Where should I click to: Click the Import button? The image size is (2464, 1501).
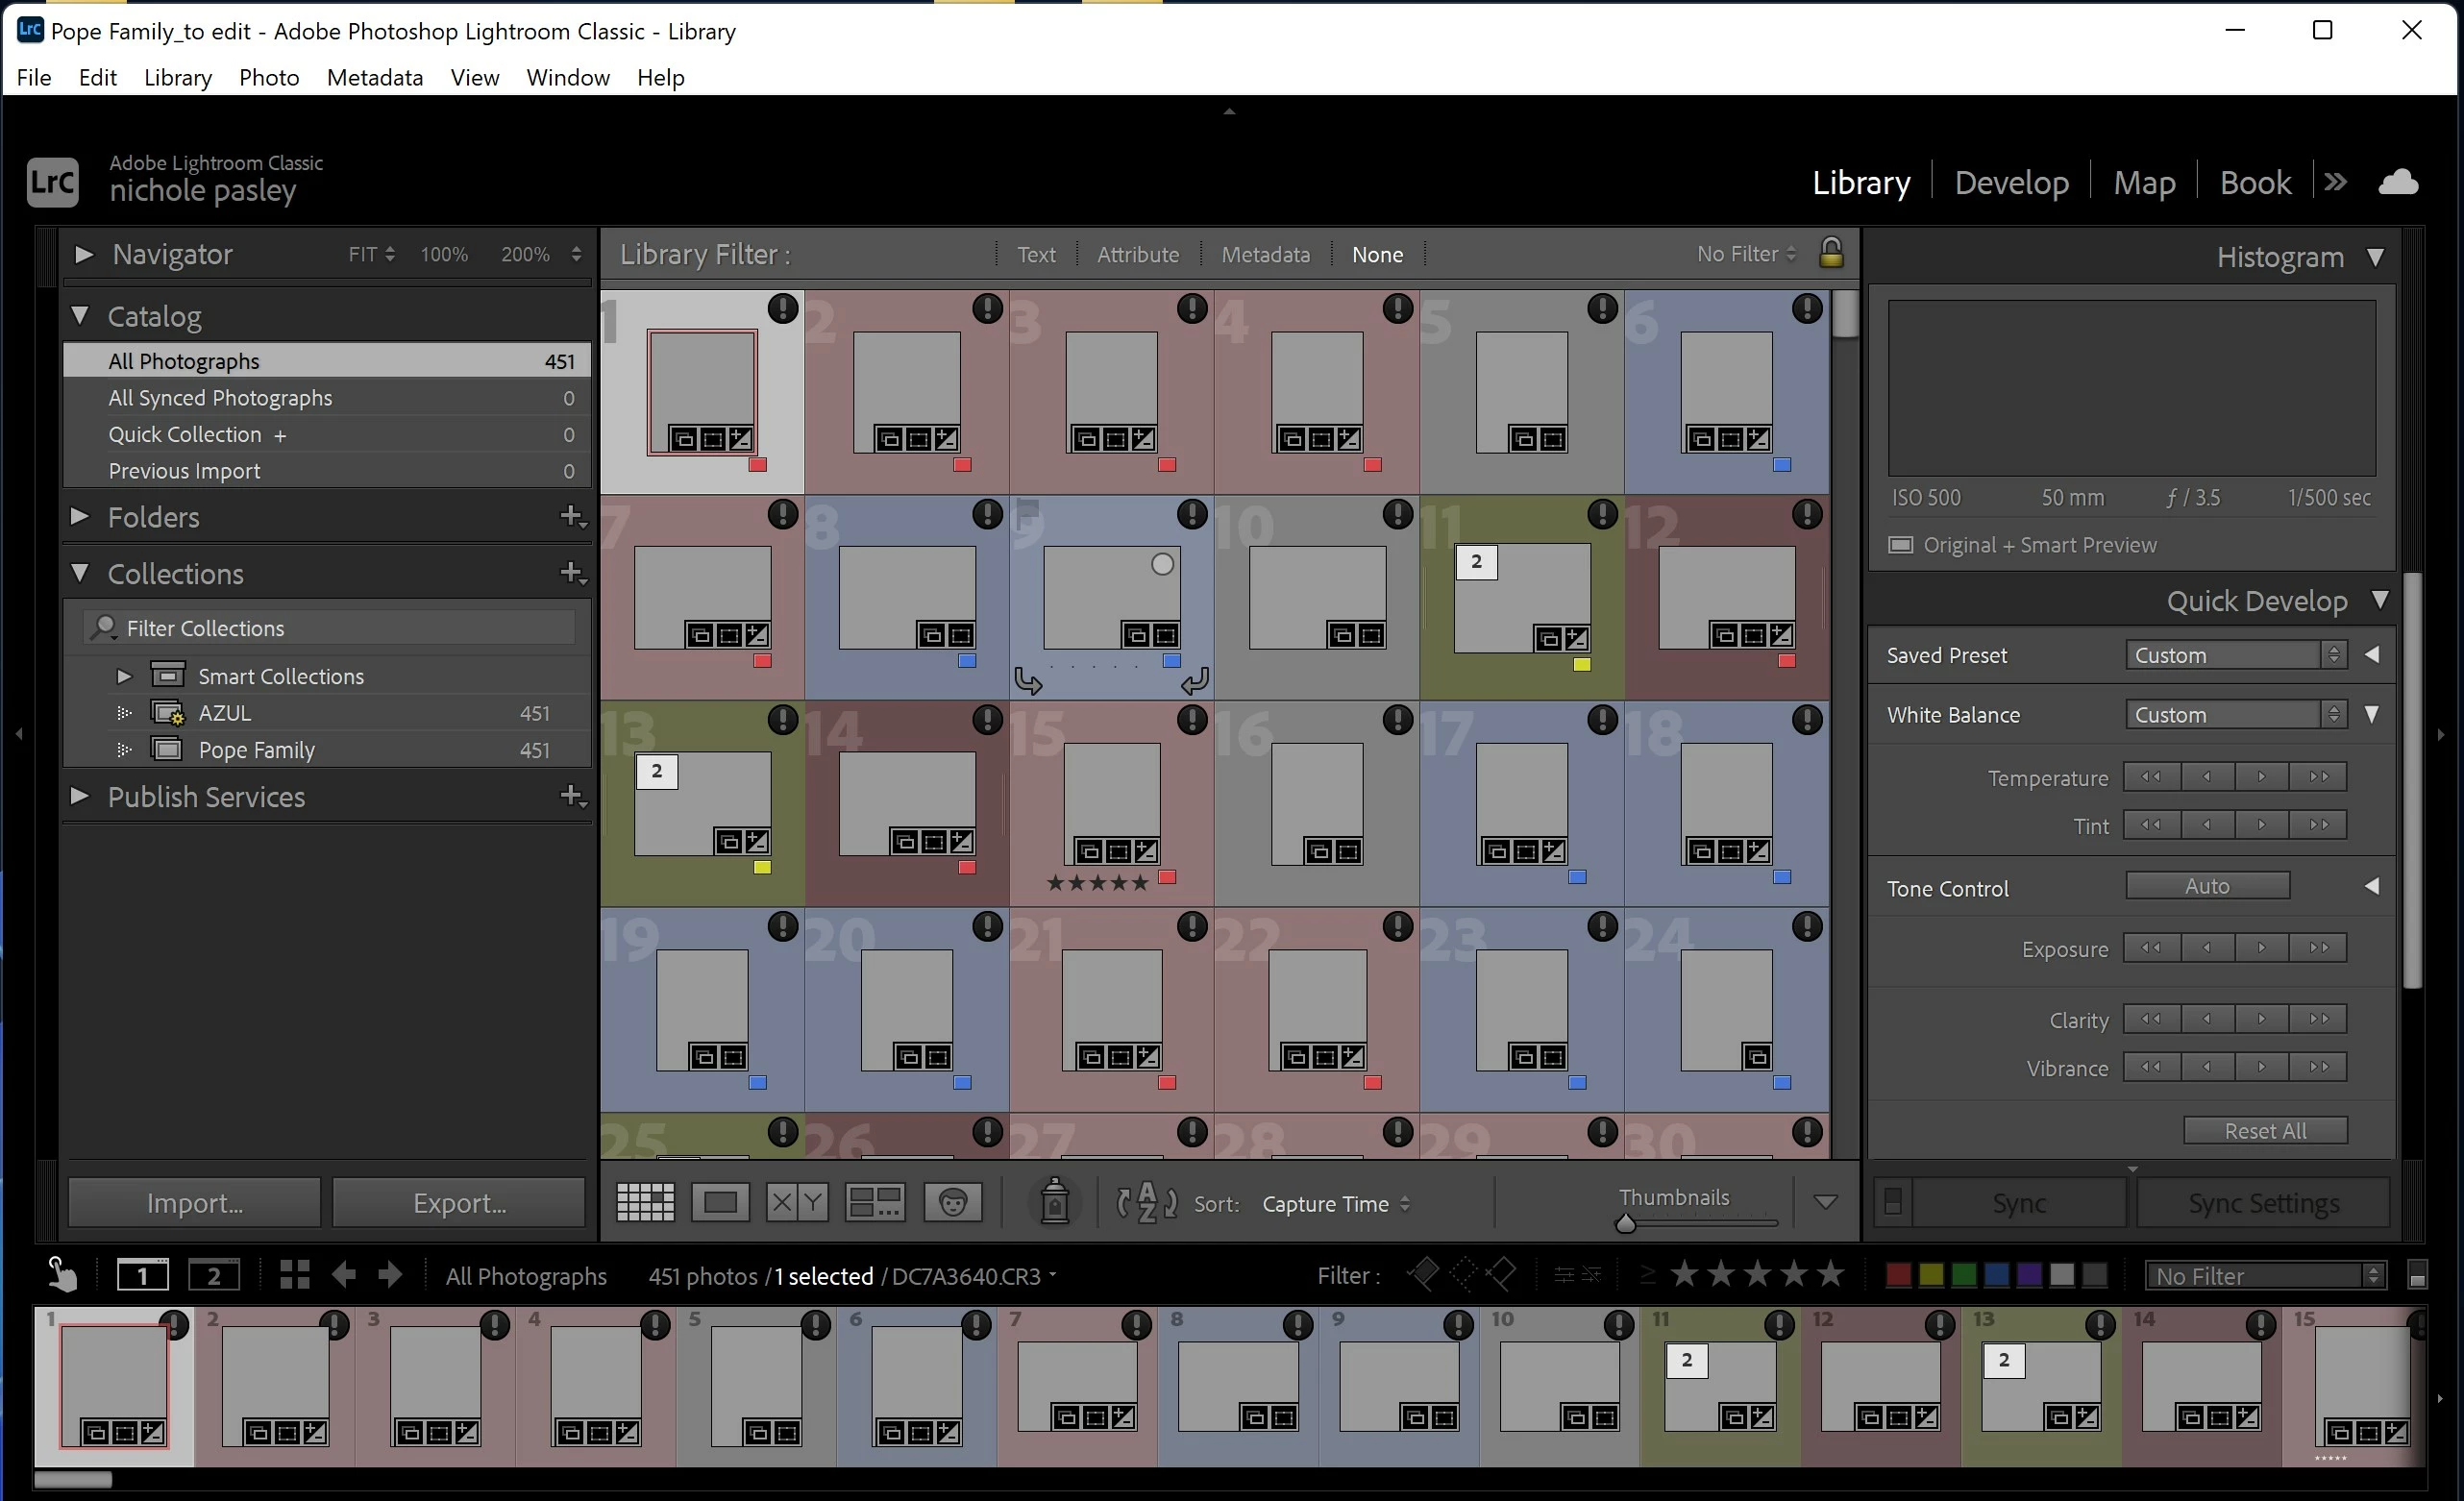click(194, 1202)
